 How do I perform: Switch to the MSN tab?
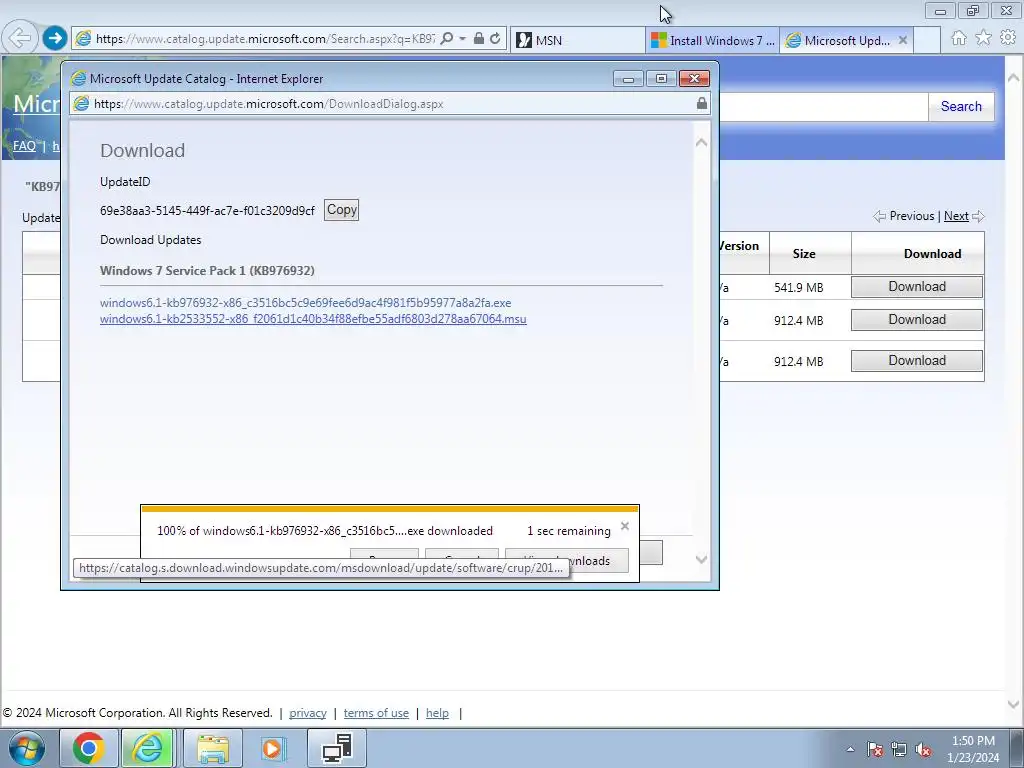[x=577, y=40]
